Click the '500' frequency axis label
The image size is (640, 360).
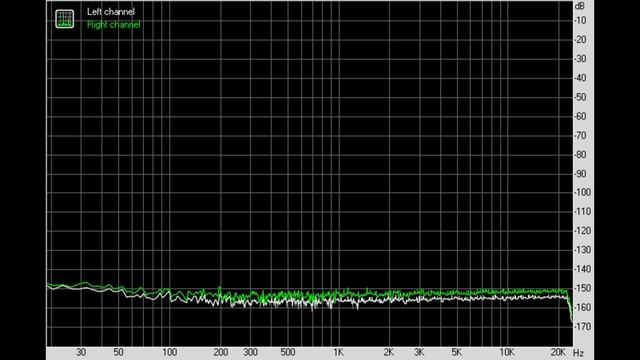(288, 352)
